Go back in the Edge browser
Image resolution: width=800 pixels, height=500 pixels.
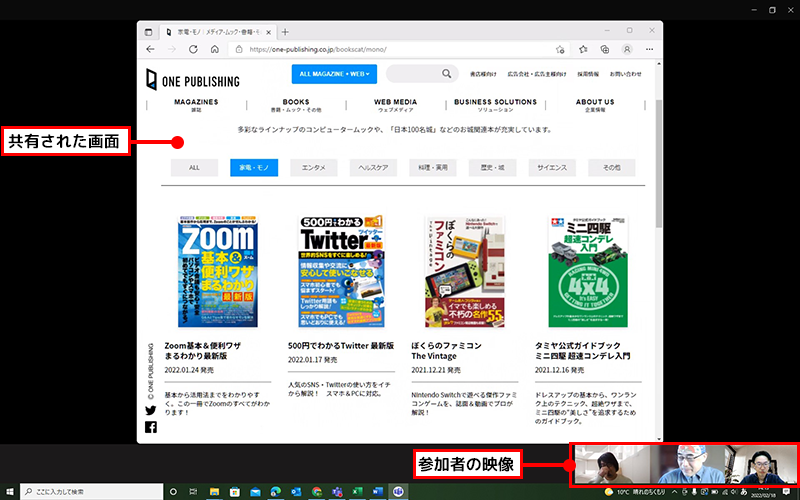click(150, 49)
